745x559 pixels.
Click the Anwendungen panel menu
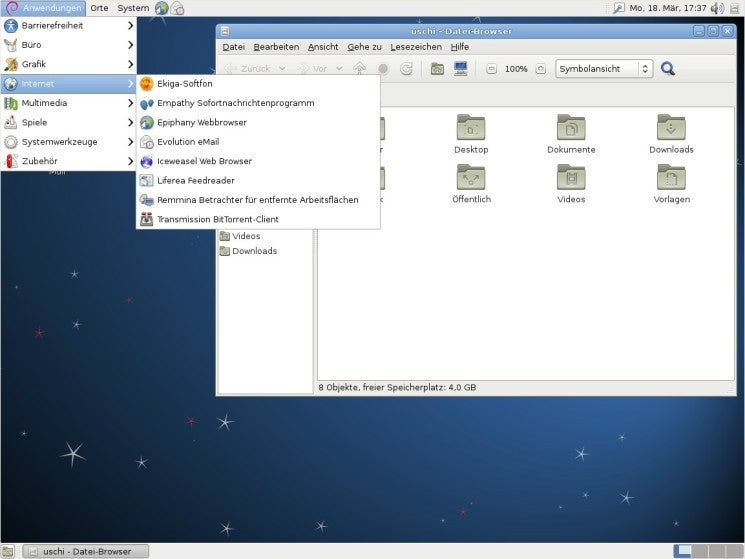click(x=44, y=8)
